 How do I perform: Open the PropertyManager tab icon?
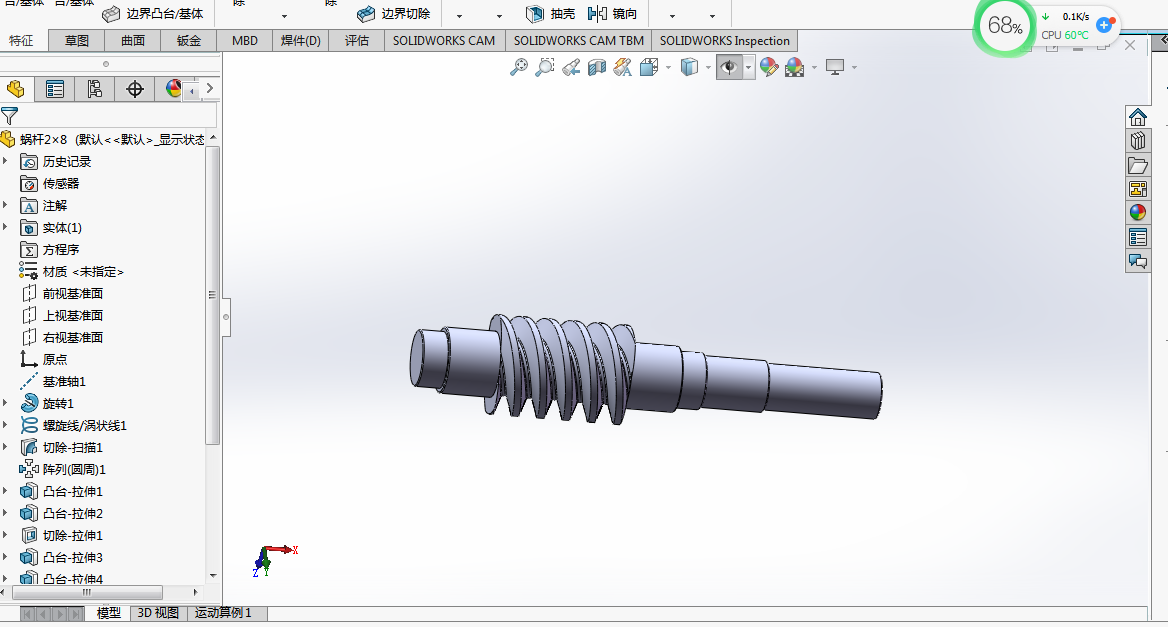tap(54, 89)
